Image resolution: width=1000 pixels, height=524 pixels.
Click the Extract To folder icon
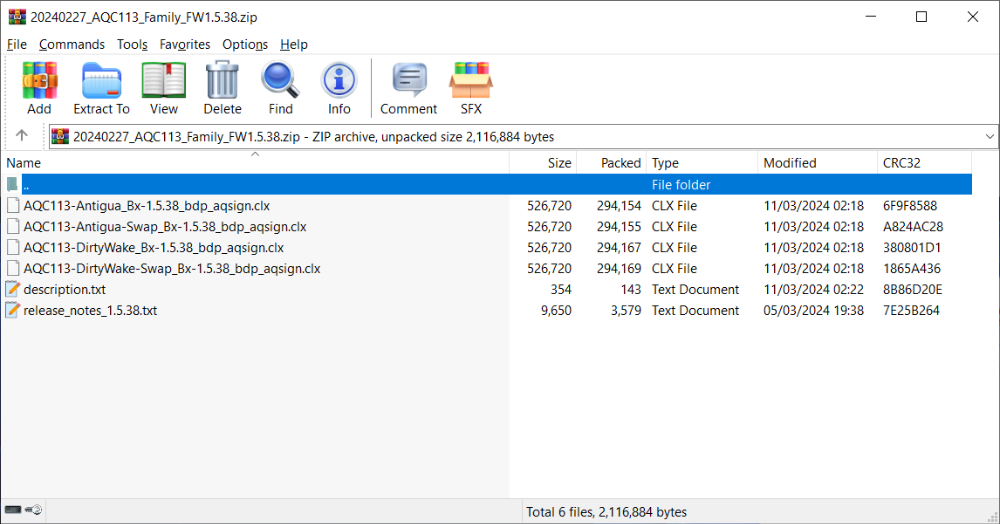[x=101, y=80]
